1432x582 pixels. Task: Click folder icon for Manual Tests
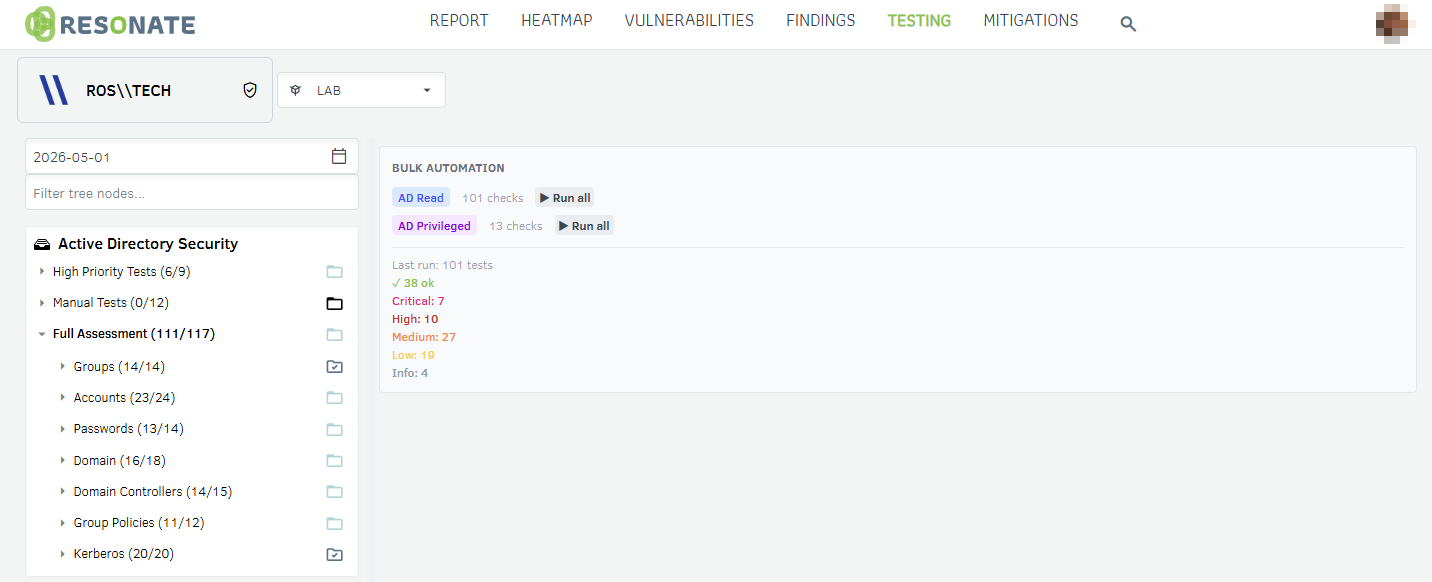pos(335,303)
